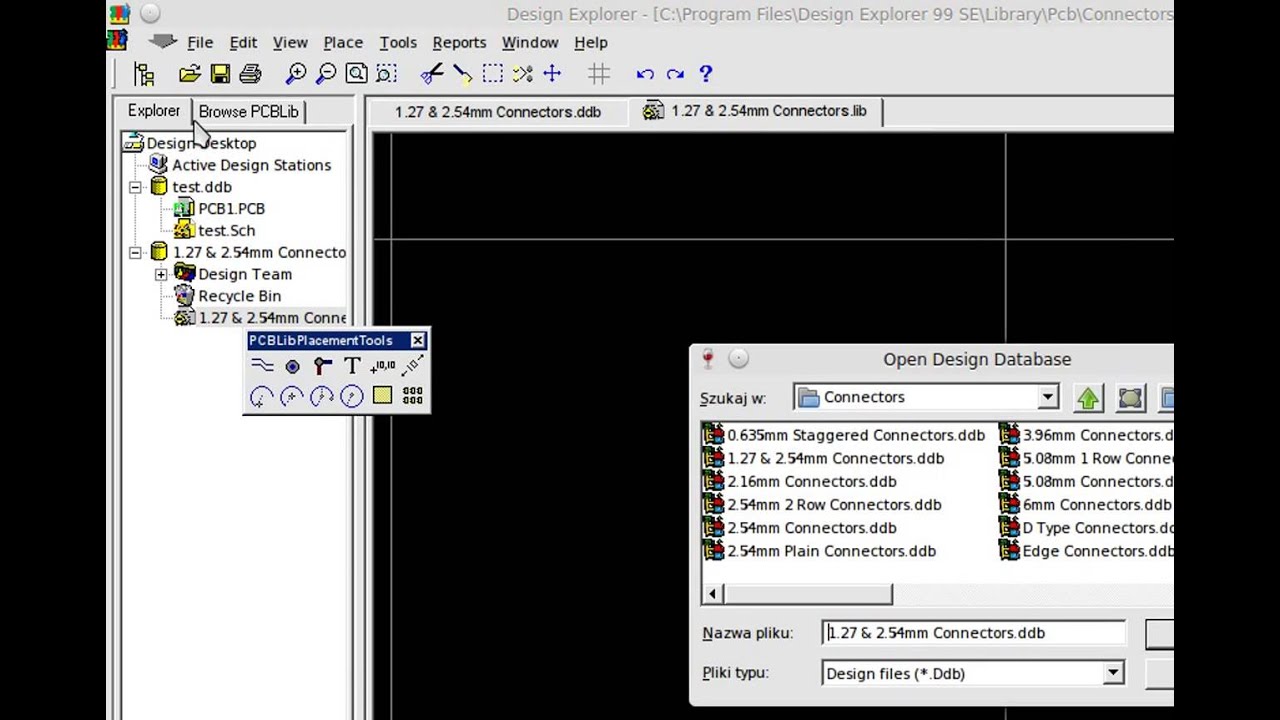Select inside area dashed rectangle icon

[x=492, y=74]
